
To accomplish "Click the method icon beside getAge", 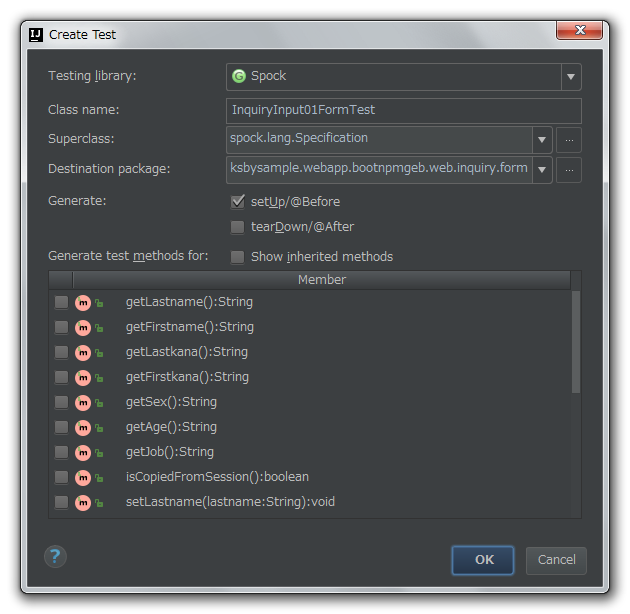I will [x=83, y=428].
